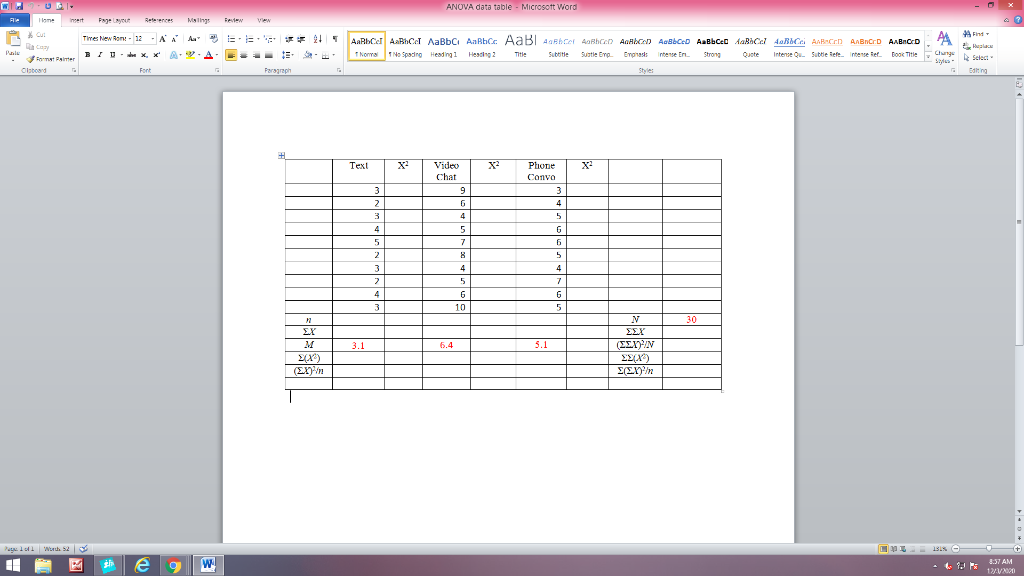The width and height of the screenshot is (1024, 576).
Task: Switch to the References tab
Action: click(x=159, y=20)
